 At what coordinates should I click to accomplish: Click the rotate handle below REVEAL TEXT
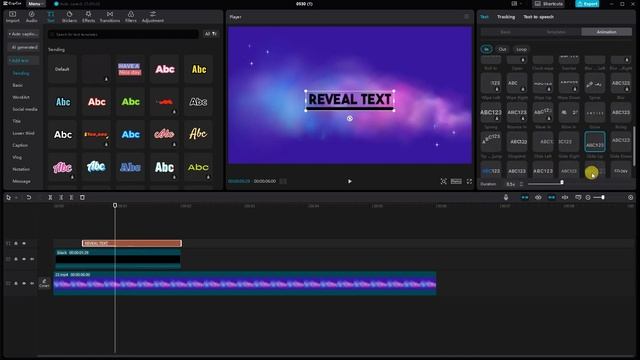coord(350,118)
